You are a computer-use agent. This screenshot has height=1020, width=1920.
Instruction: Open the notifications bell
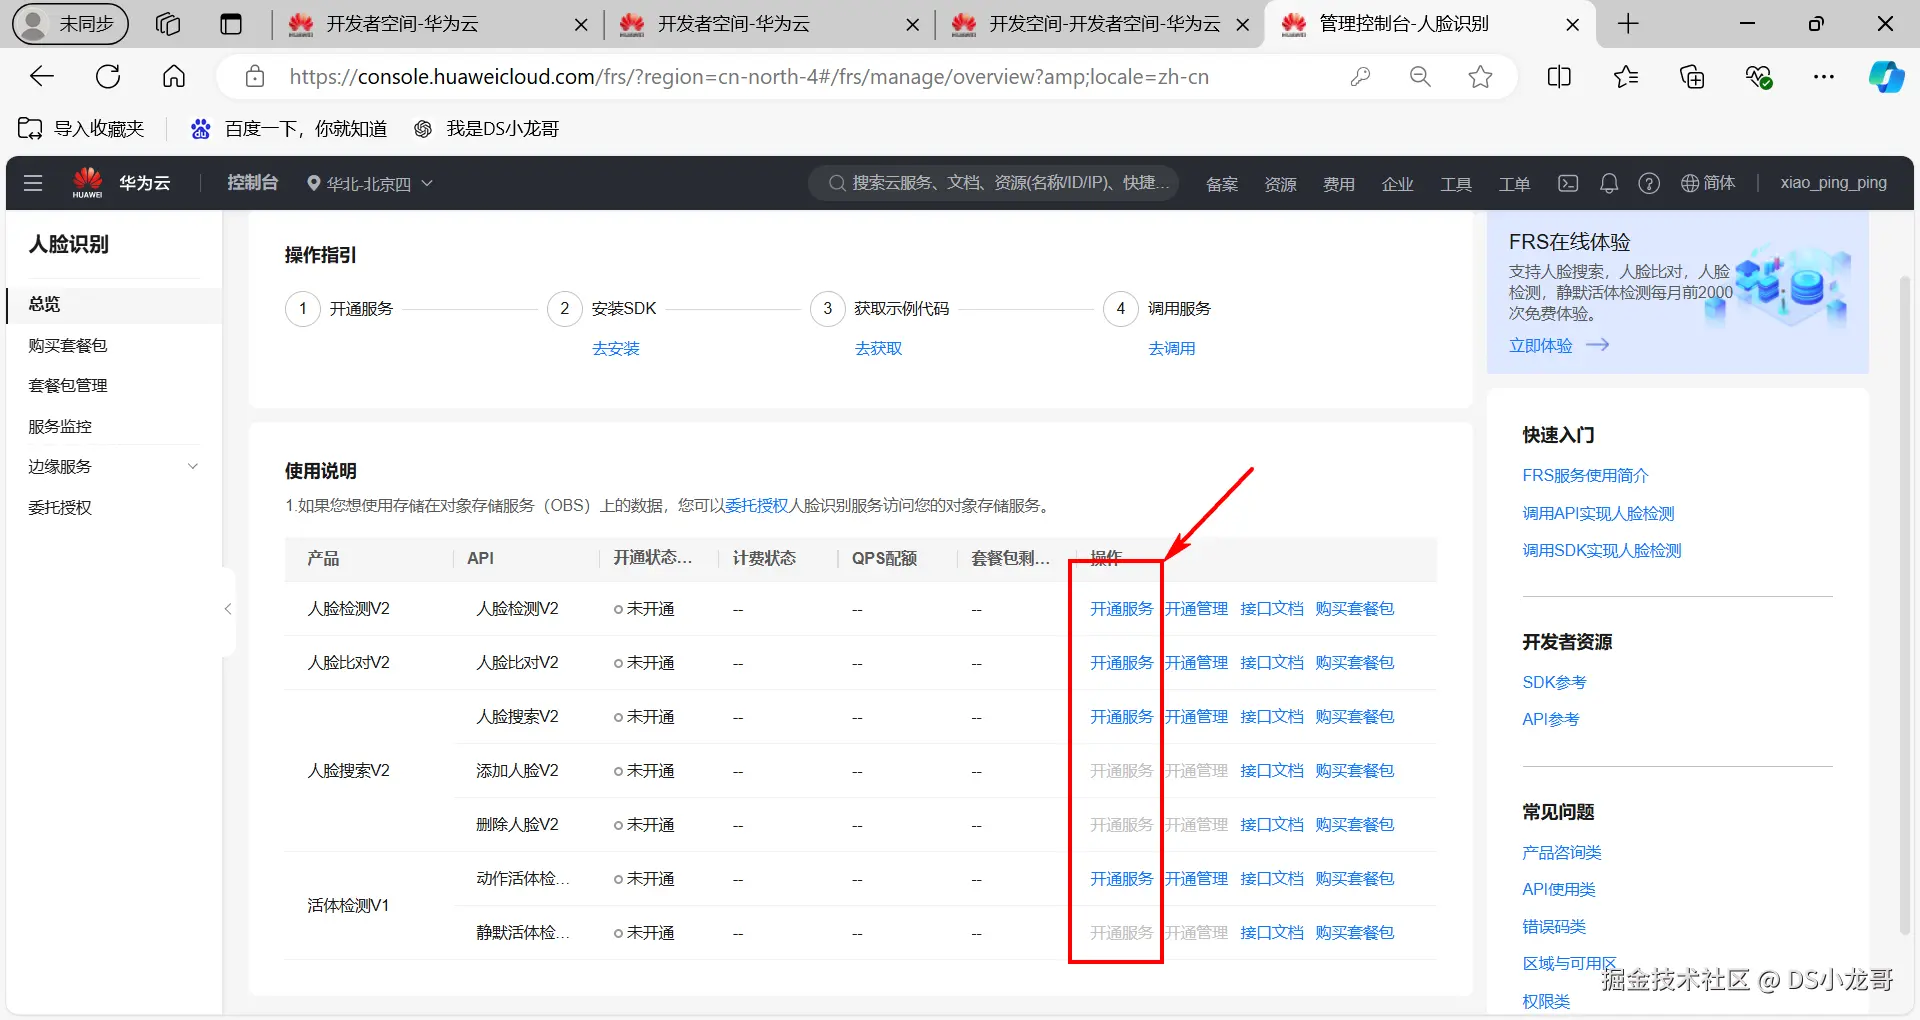[x=1609, y=183]
